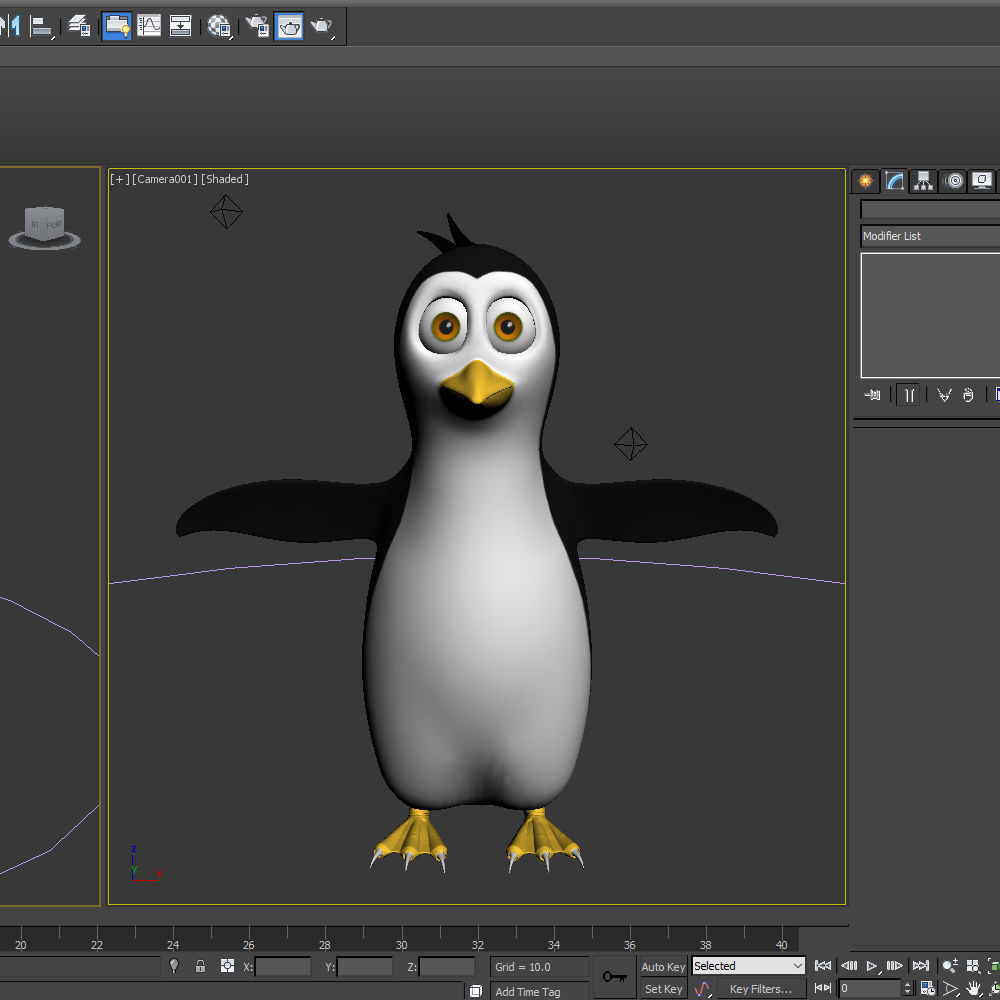Open the Render Setup dialog
1000x1000 pixels.
point(258,26)
